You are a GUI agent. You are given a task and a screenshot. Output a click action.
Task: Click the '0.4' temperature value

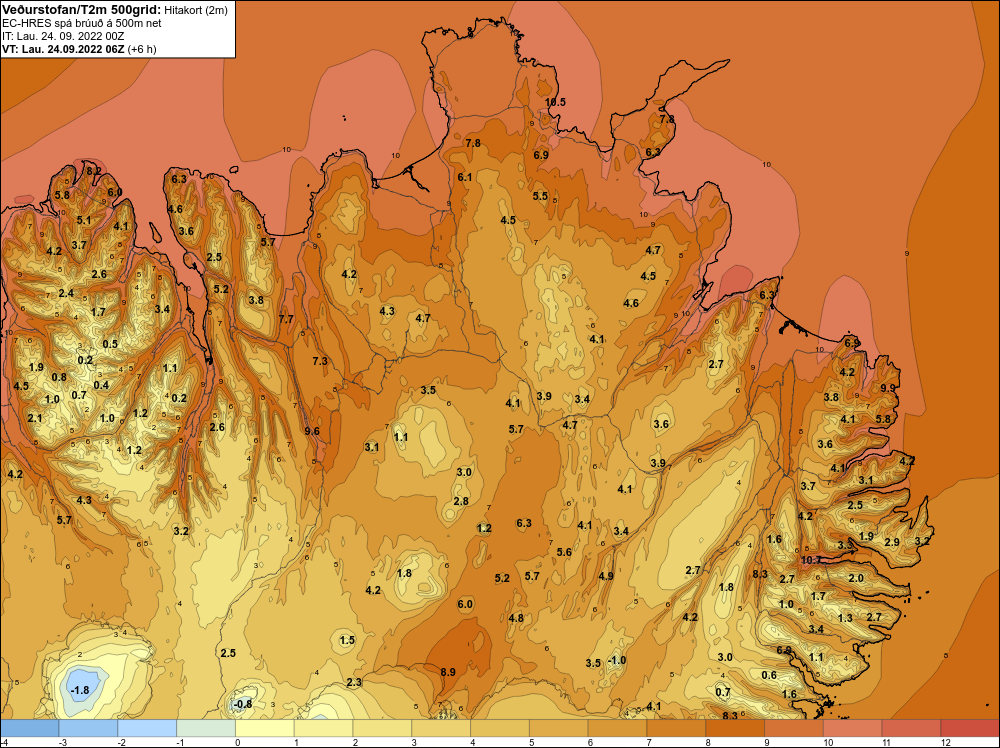(101, 385)
